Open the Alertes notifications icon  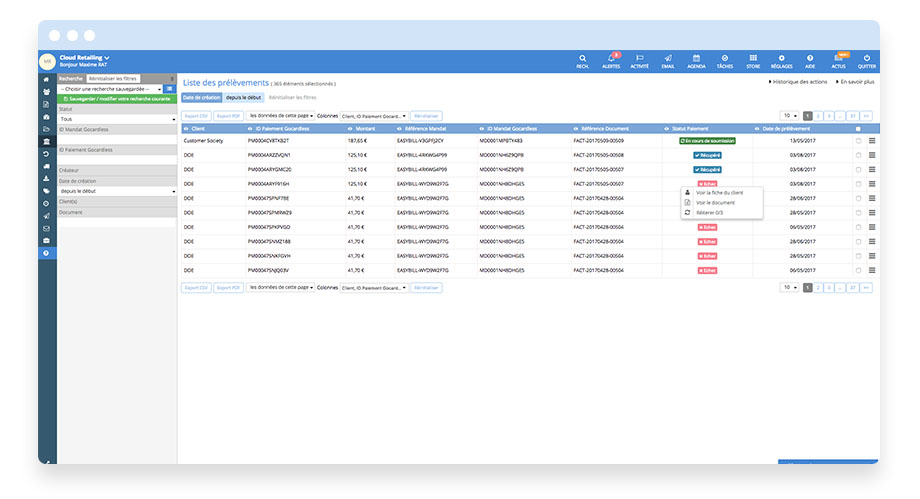[x=610, y=60]
